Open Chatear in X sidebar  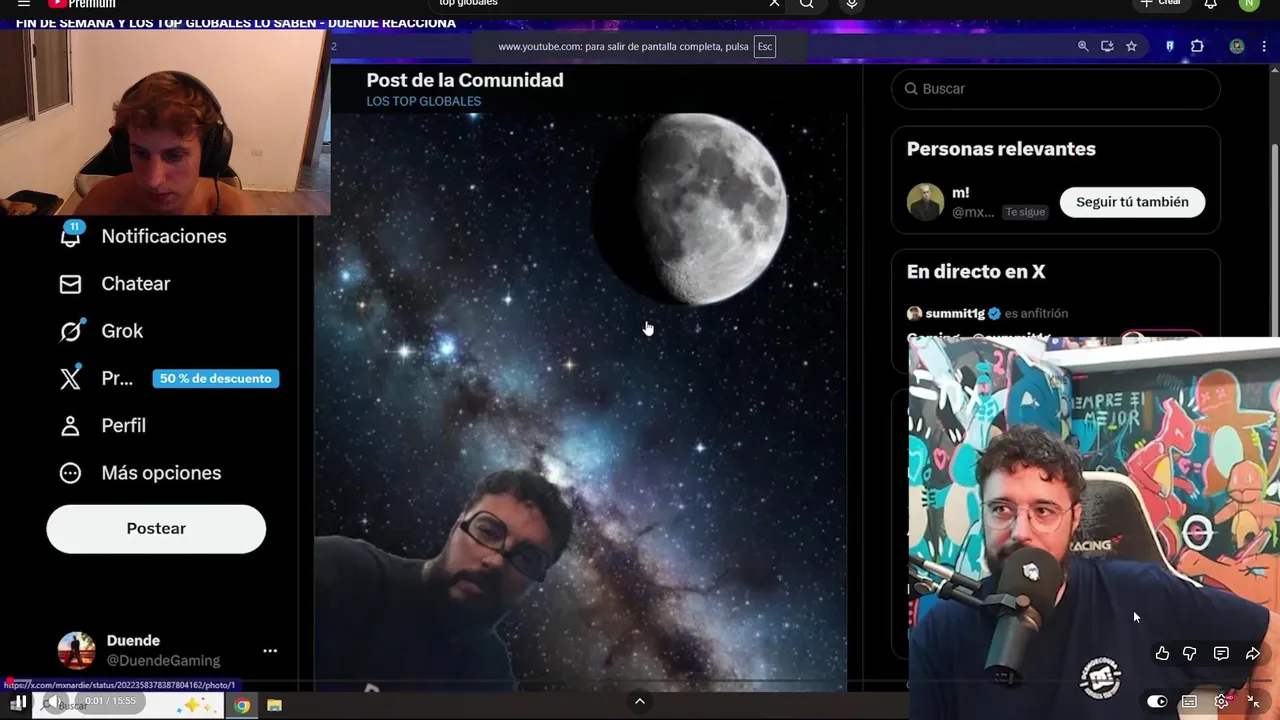click(x=116, y=284)
